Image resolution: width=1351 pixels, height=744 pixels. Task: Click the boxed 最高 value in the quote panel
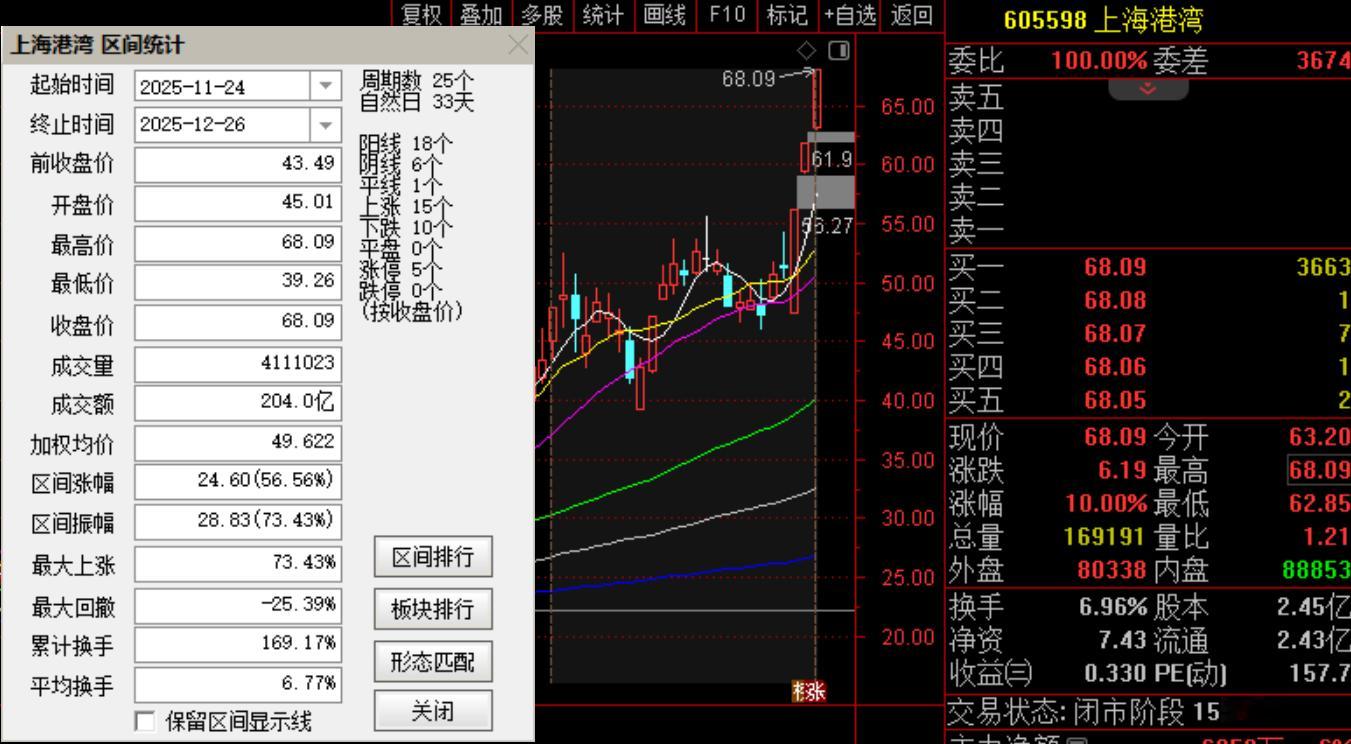(x=1320, y=470)
